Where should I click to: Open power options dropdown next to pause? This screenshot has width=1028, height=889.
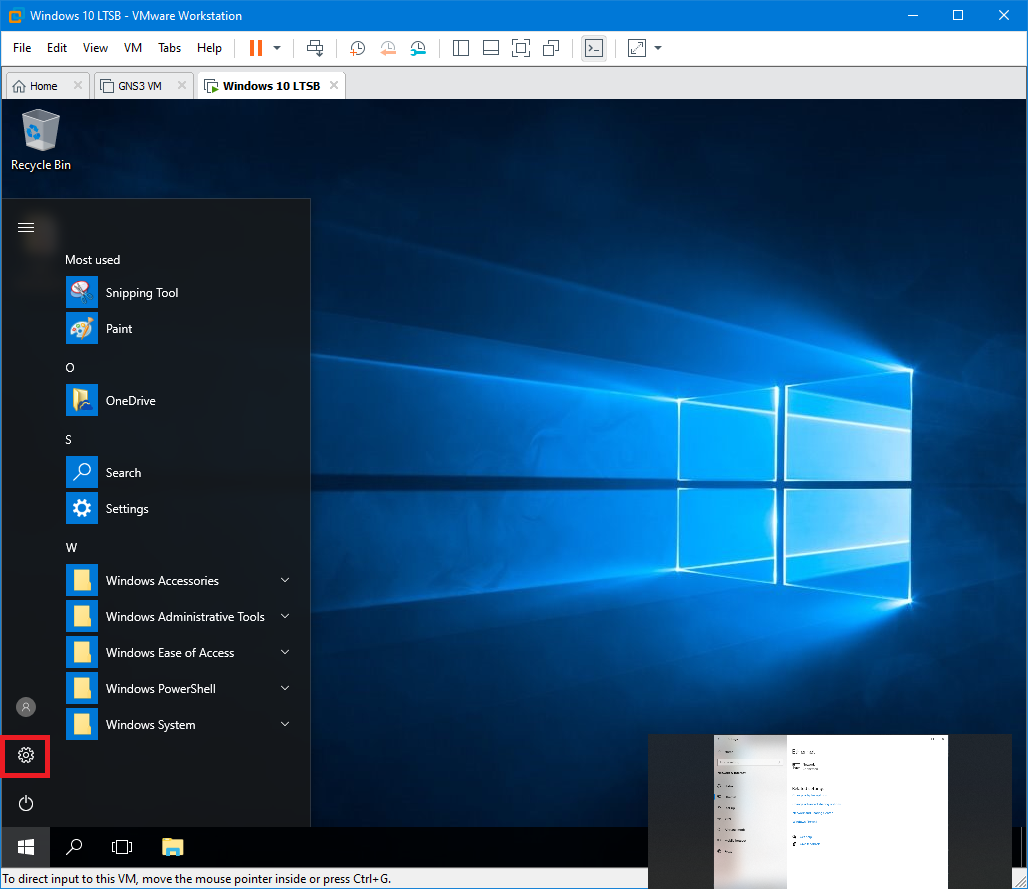(277, 48)
